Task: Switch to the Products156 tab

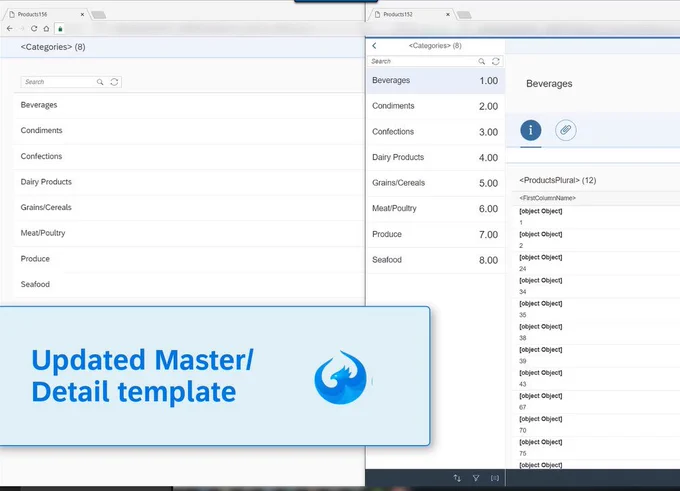Action: click(x=46, y=14)
